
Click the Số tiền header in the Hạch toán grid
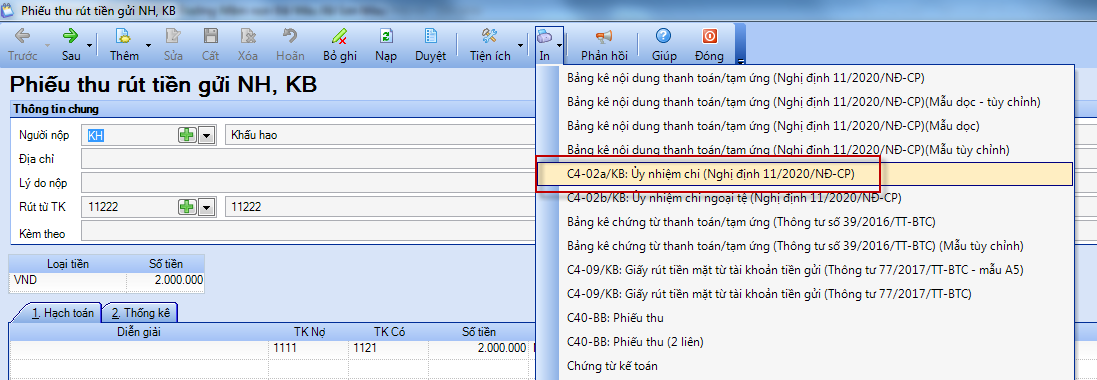coord(479,332)
